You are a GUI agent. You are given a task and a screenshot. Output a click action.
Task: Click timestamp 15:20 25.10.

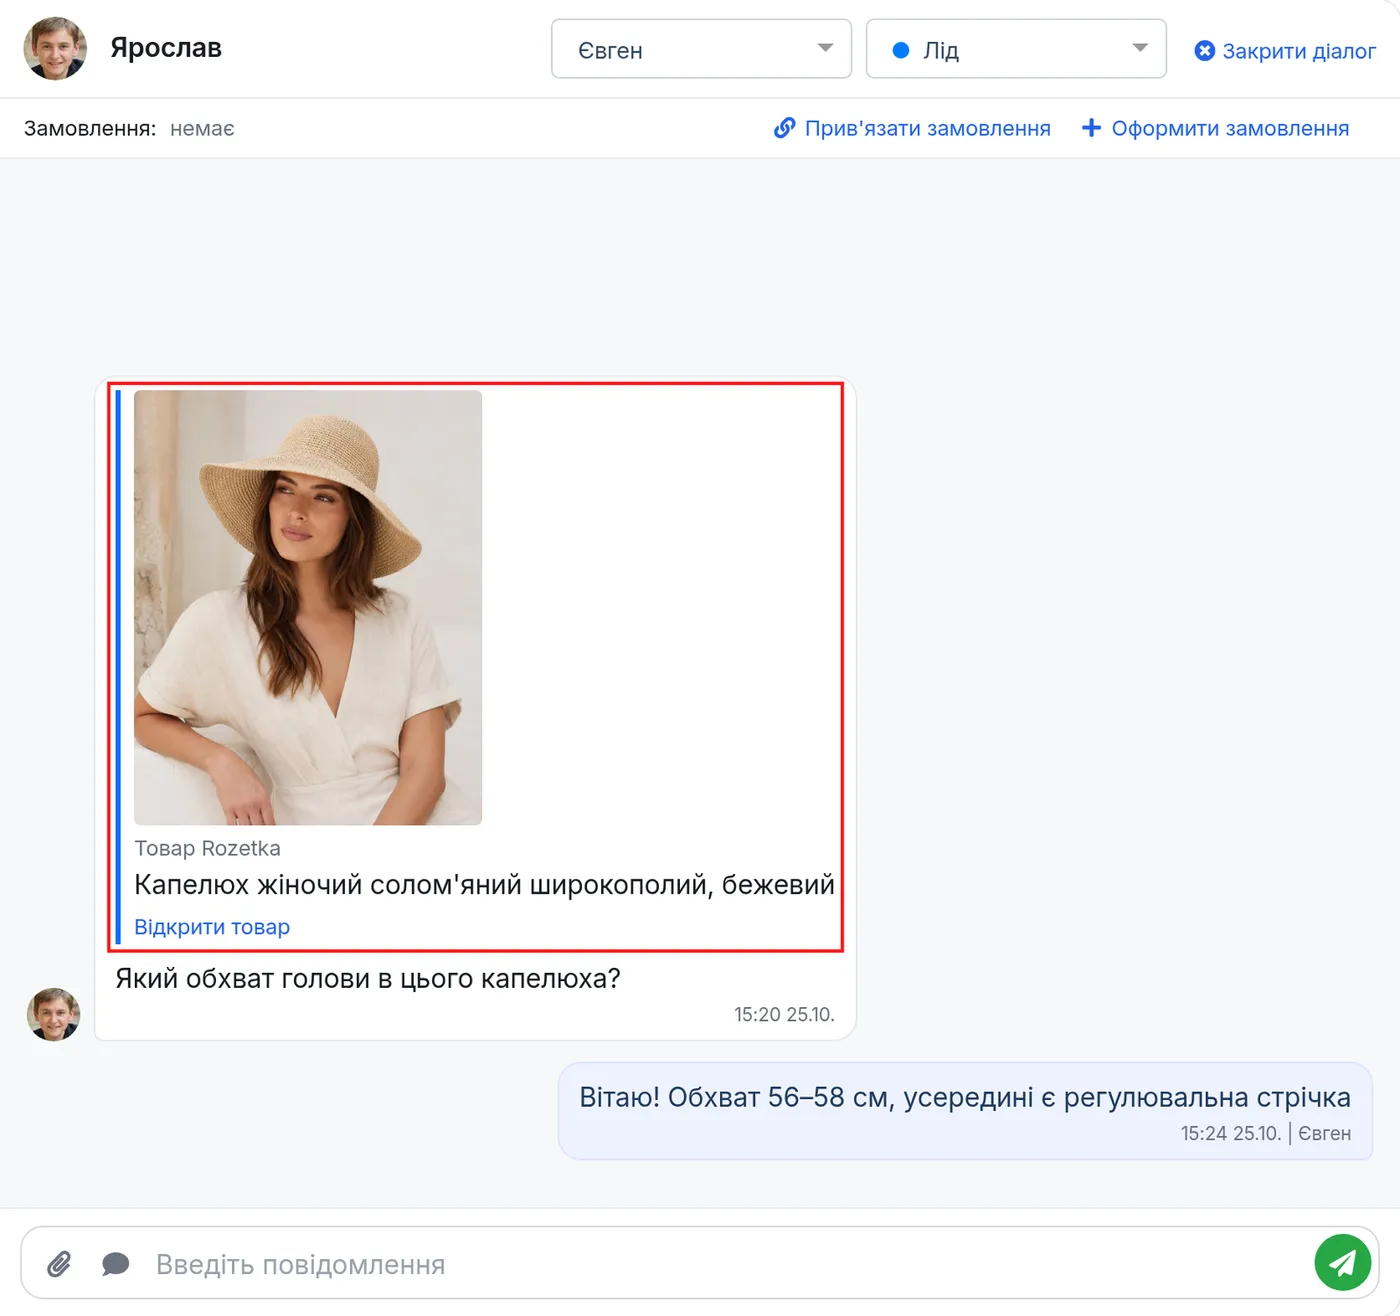point(784,1014)
